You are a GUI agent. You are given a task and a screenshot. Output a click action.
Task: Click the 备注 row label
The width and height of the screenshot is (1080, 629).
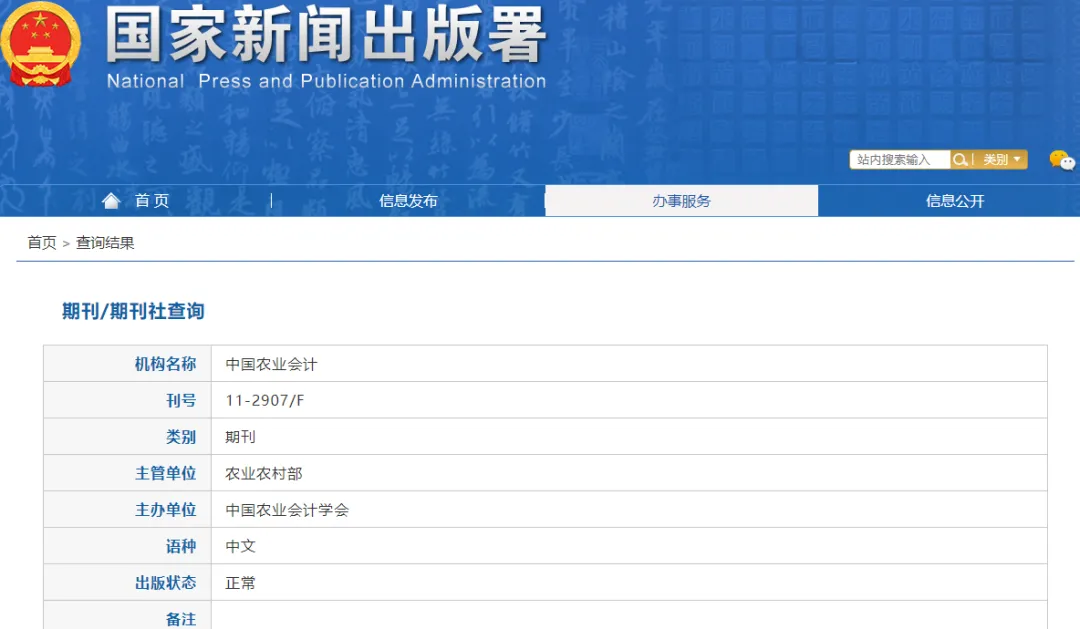pyautogui.click(x=181, y=619)
